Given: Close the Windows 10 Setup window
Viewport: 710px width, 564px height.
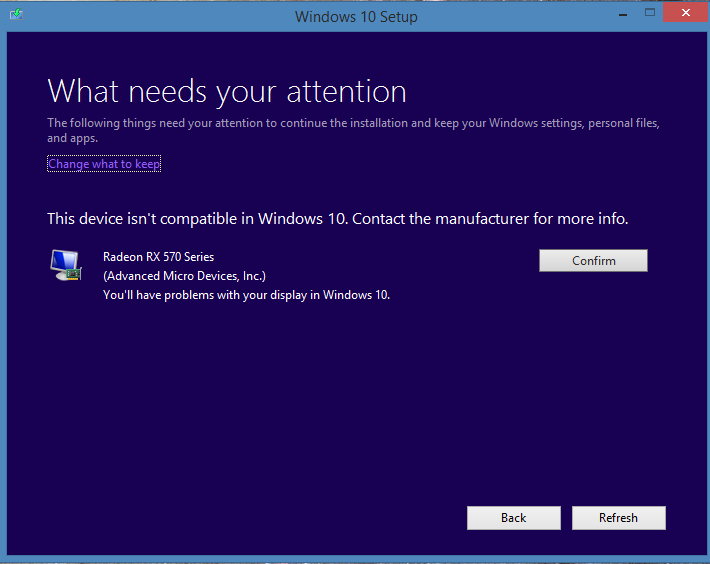Looking at the screenshot, I should click(686, 13).
